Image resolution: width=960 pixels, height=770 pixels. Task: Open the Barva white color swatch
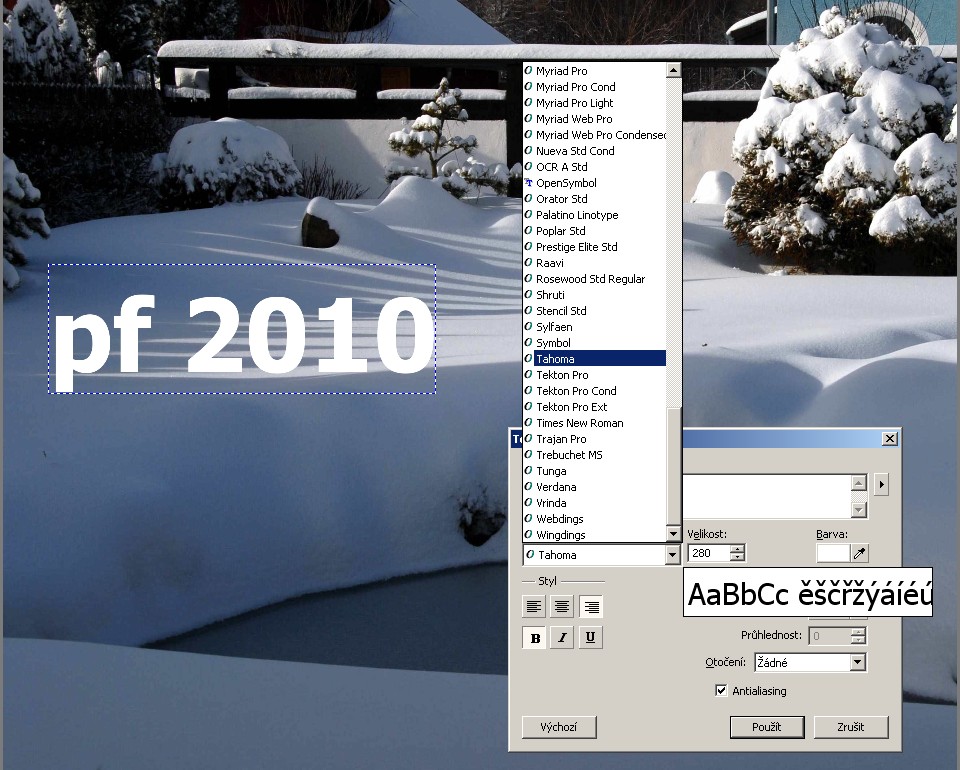tap(832, 553)
